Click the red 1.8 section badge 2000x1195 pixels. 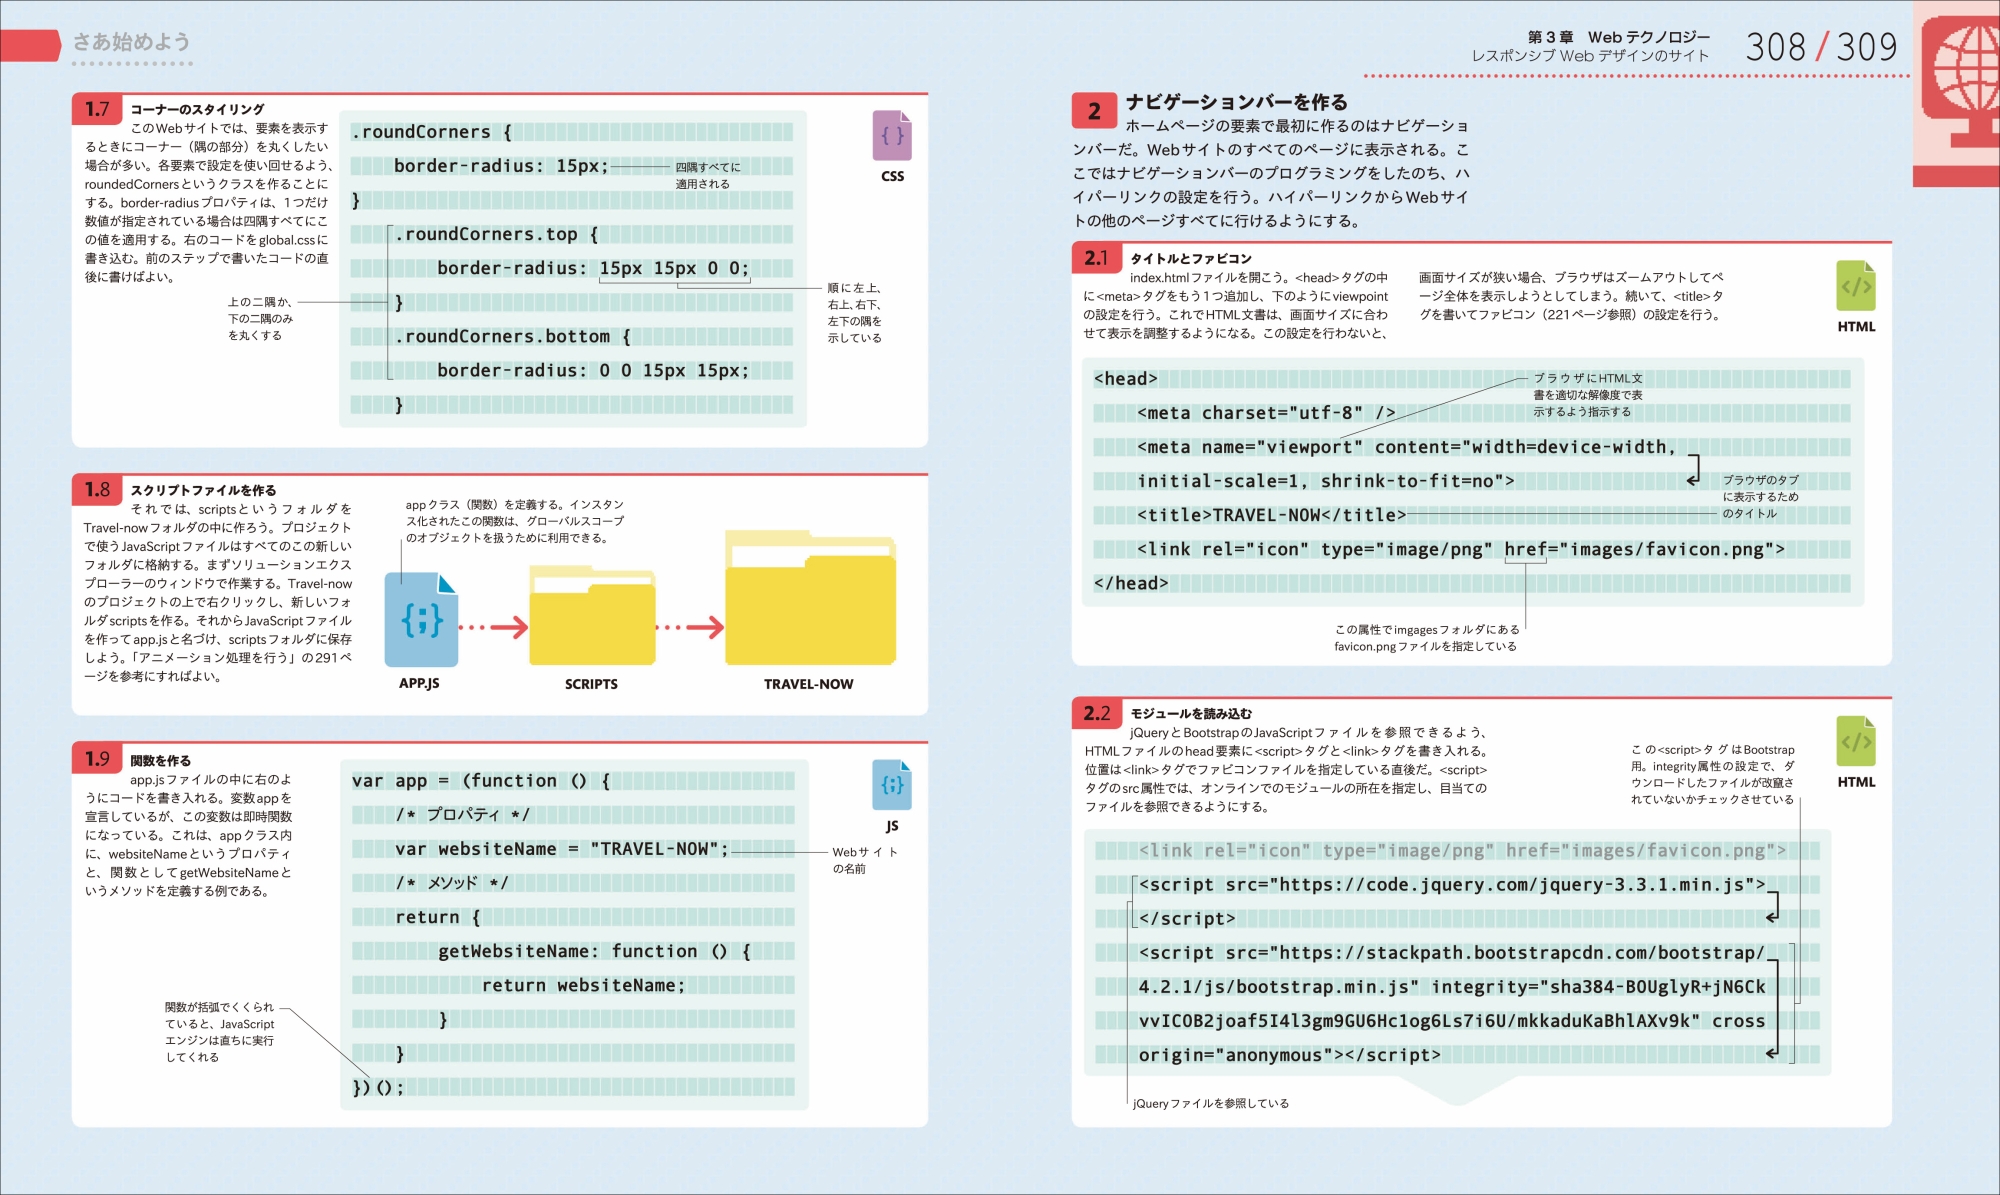pyautogui.click(x=97, y=490)
